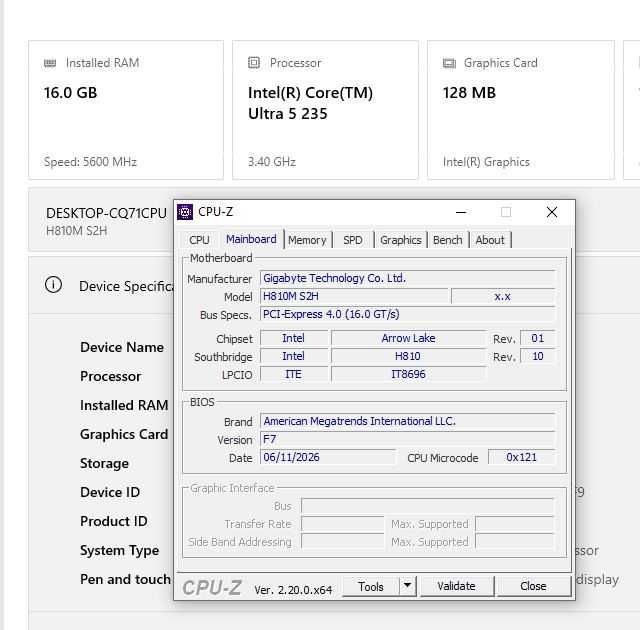Screen dimensions: 640x630
Task: Click 'DESKTOP-CQ71CPU' device name
Action: [107, 213]
